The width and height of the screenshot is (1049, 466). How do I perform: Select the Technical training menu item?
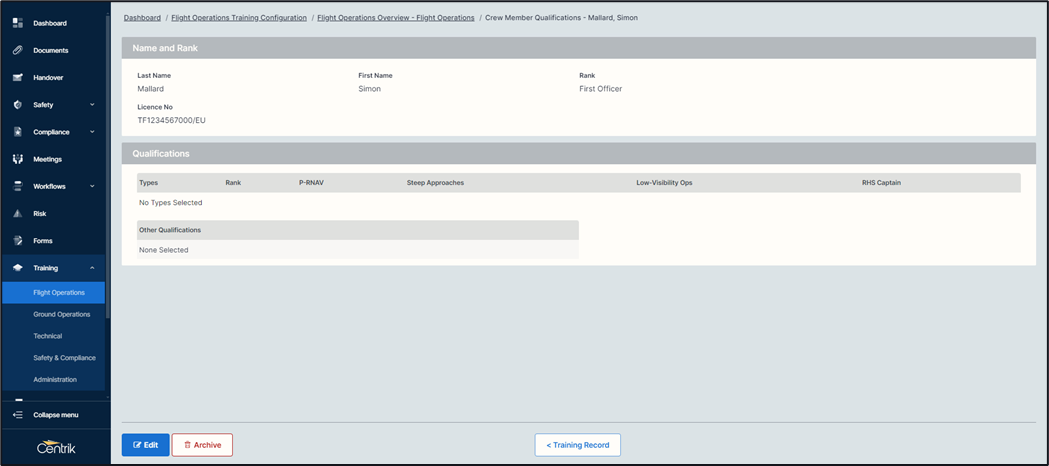coord(47,336)
